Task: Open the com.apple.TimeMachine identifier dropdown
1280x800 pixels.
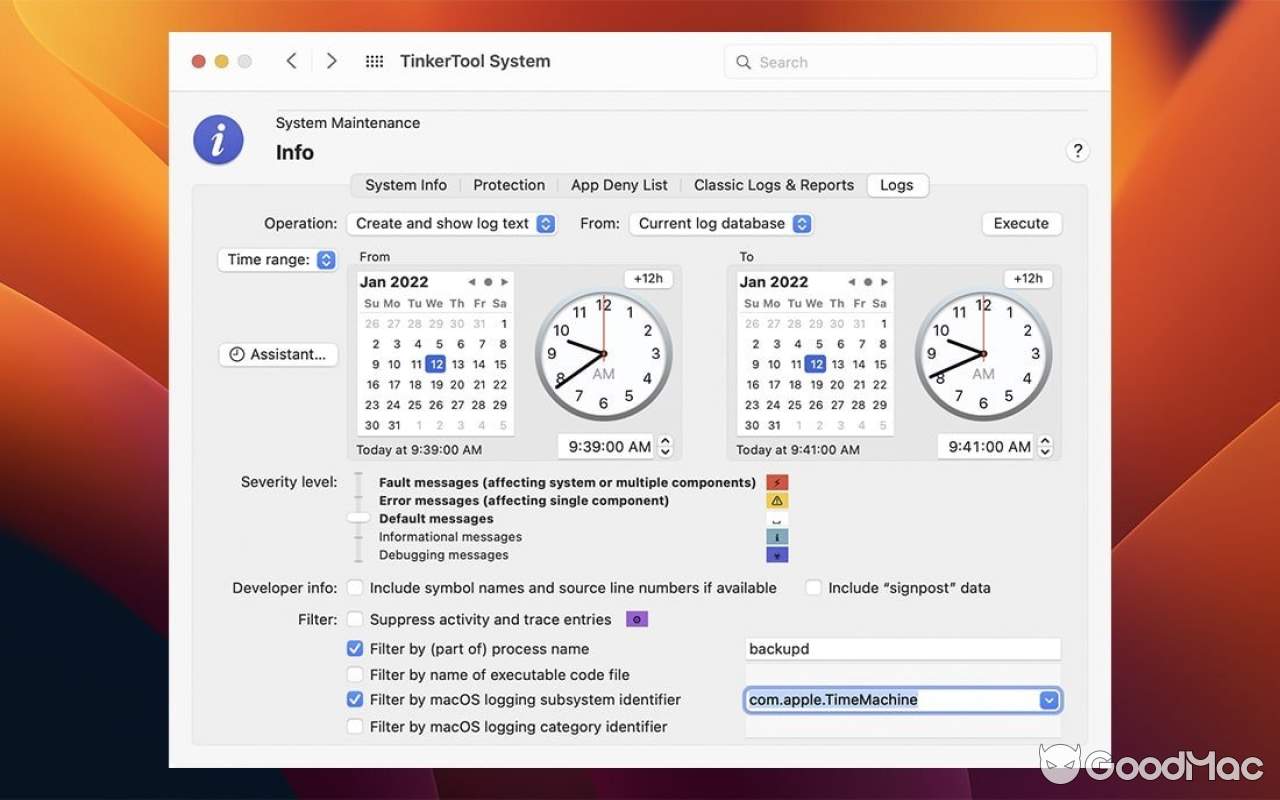Action: click(1050, 700)
